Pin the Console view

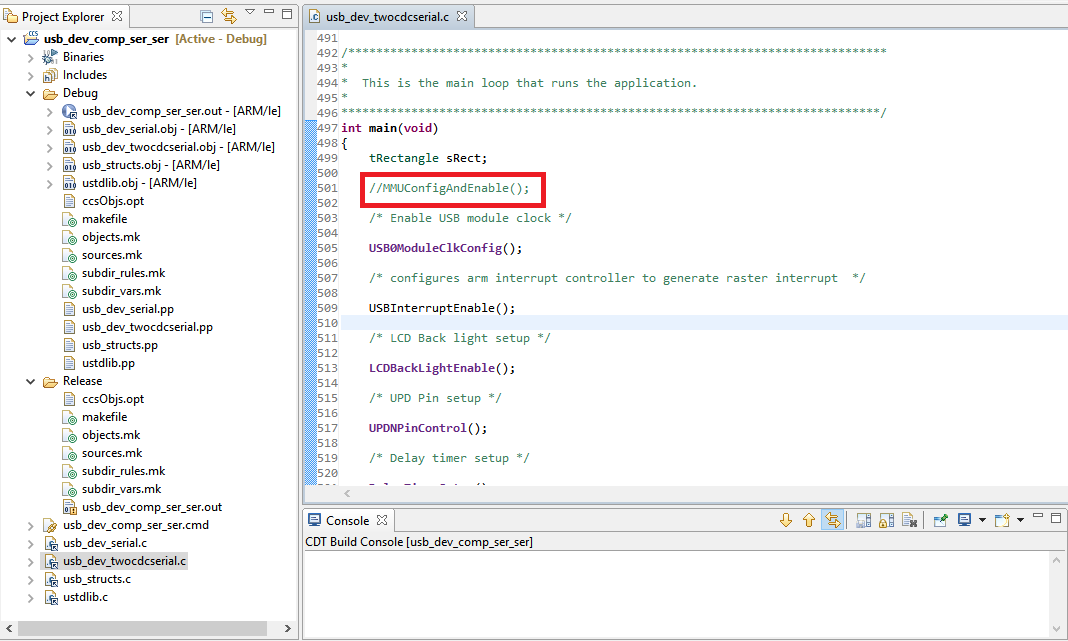tap(941, 521)
